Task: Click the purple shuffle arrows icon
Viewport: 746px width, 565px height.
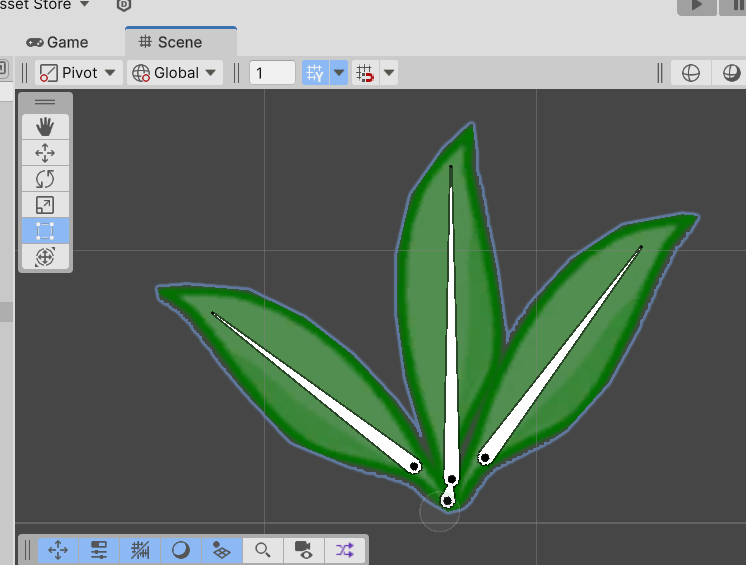Action: pyautogui.click(x=345, y=550)
